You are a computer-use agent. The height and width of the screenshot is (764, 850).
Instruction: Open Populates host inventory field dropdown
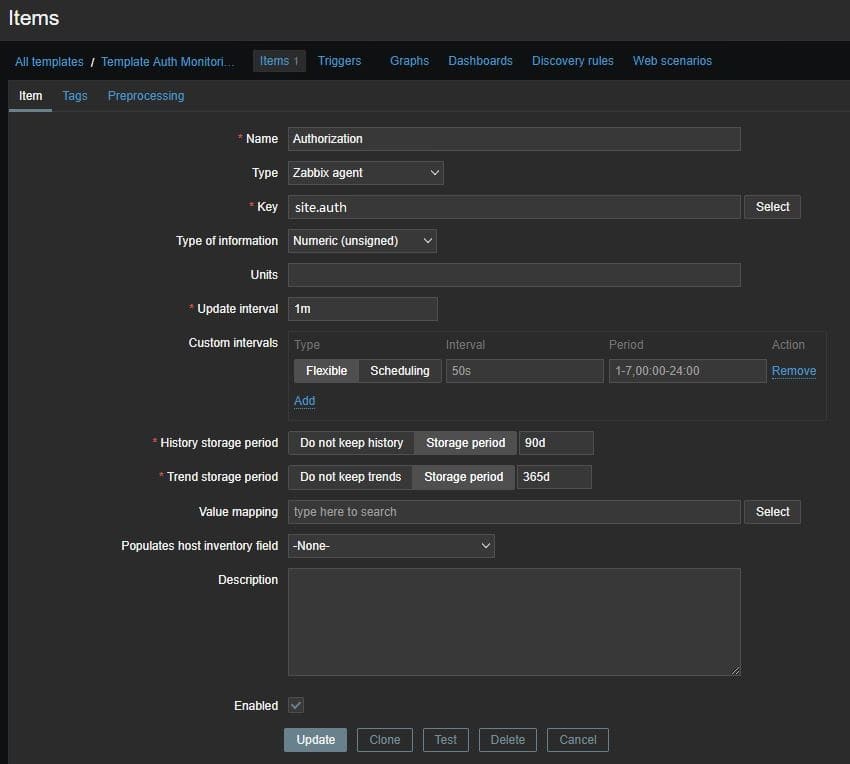click(391, 546)
